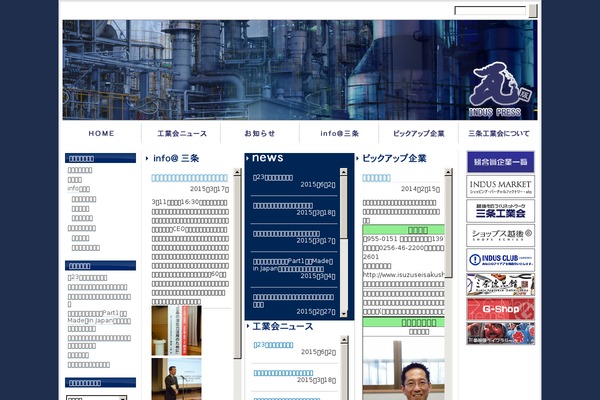Viewport: 600px width, 400px height.
Task: View the lectern photo thumbnail in info article
Action: pyautogui.click(x=176, y=331)
